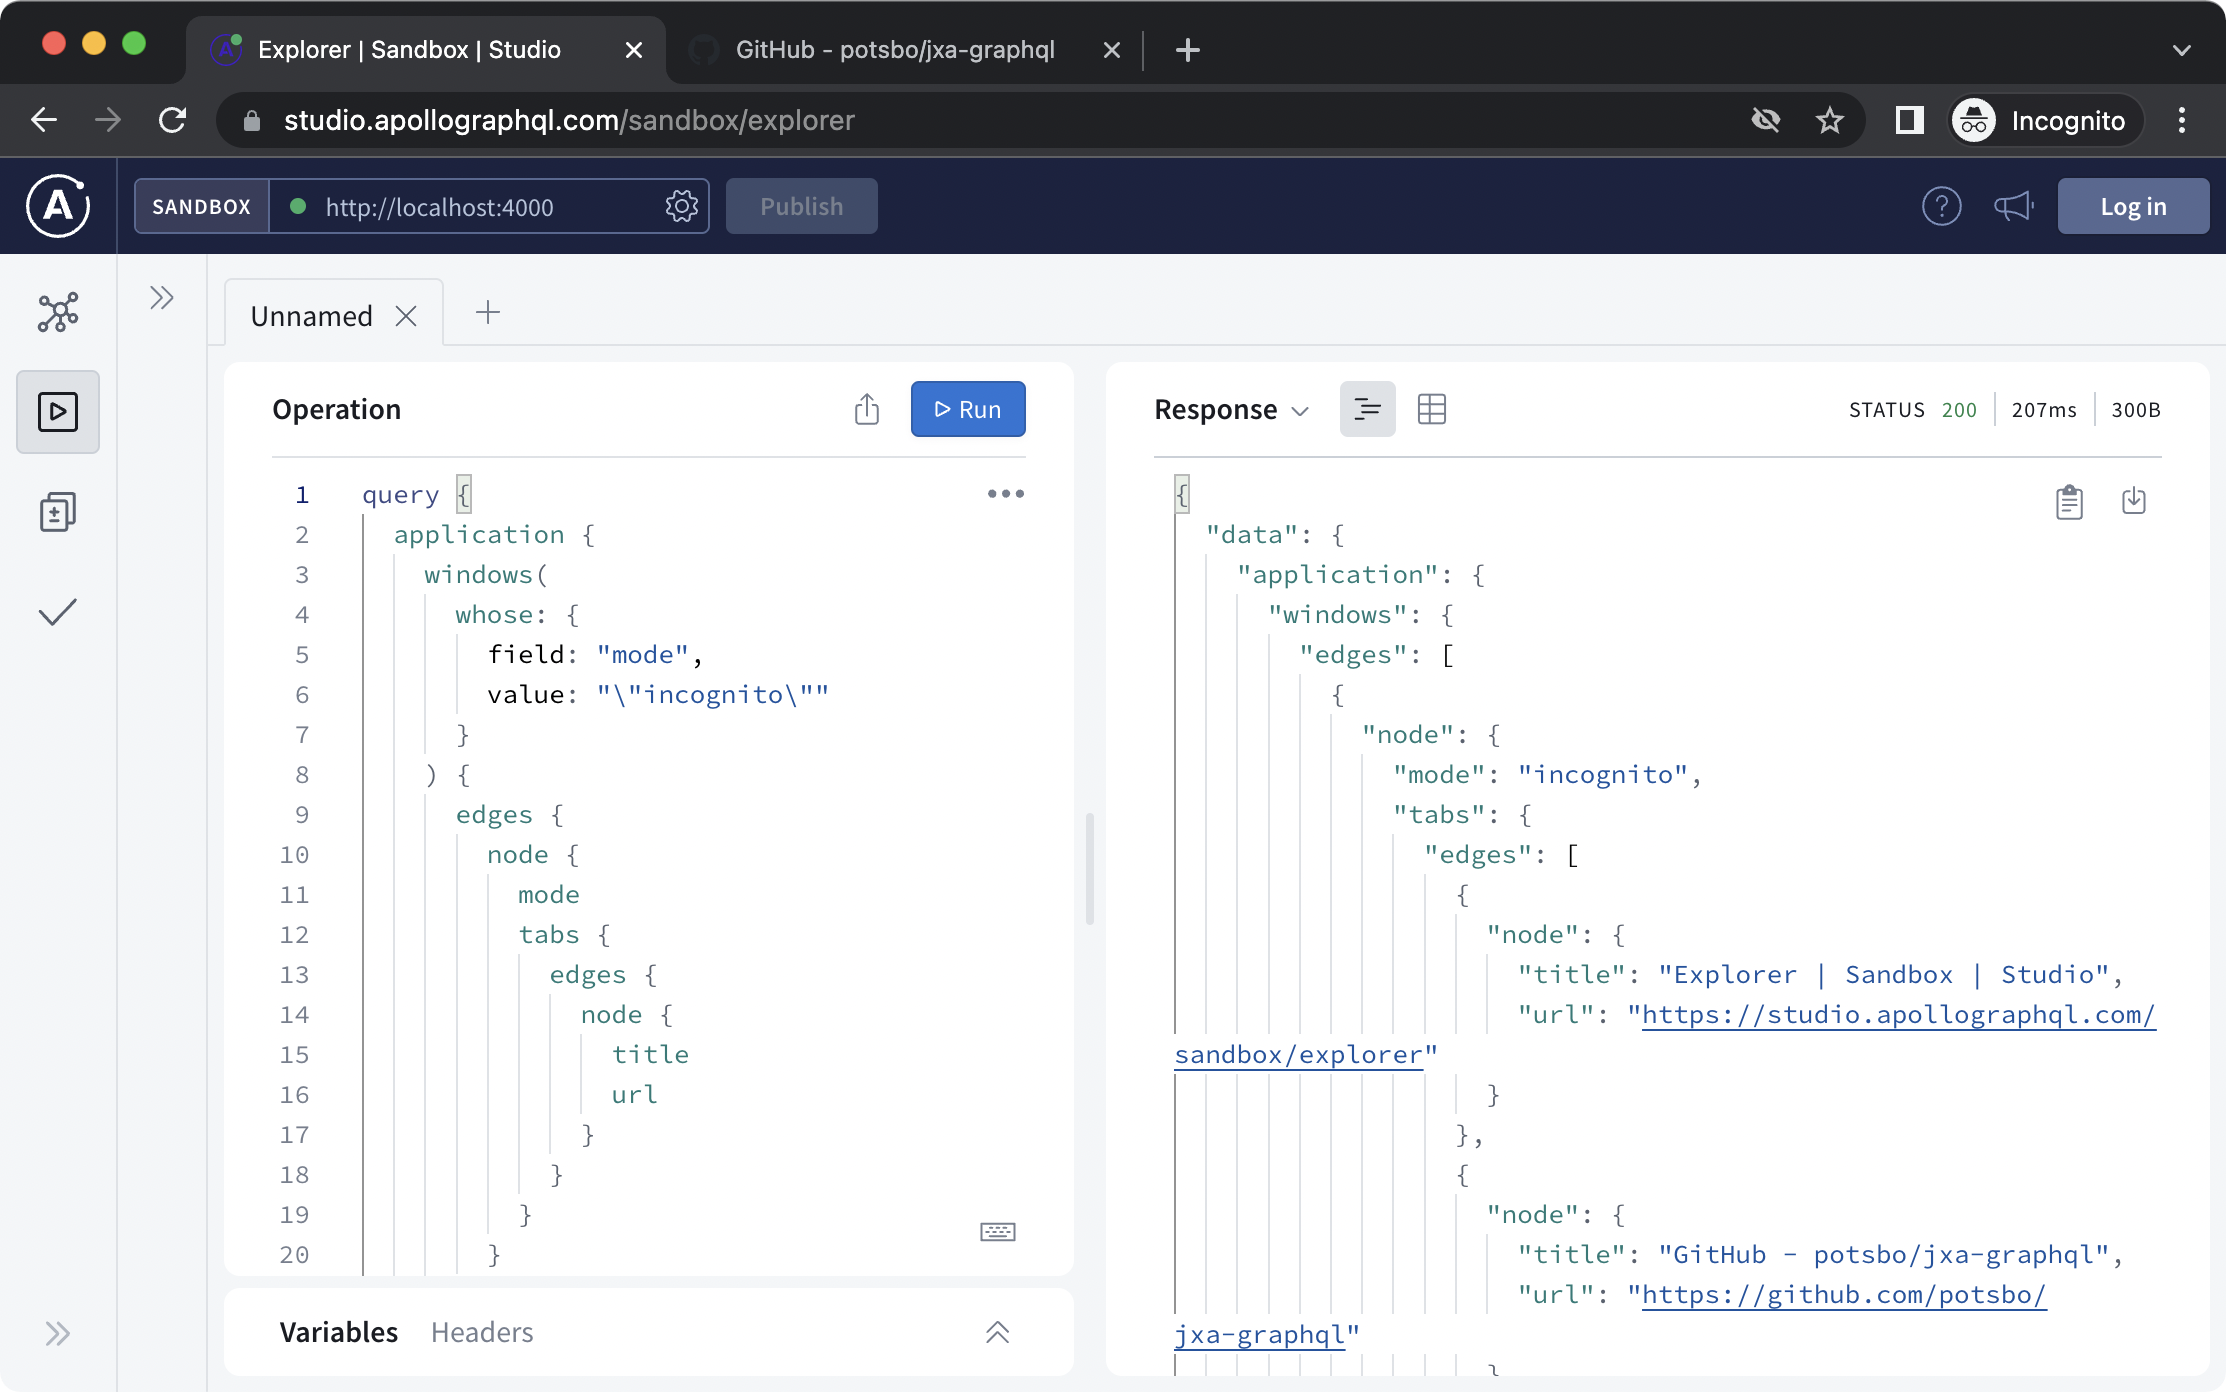
Task: Open the Schema graph icon in sidebar
Action: pos(58,313)
